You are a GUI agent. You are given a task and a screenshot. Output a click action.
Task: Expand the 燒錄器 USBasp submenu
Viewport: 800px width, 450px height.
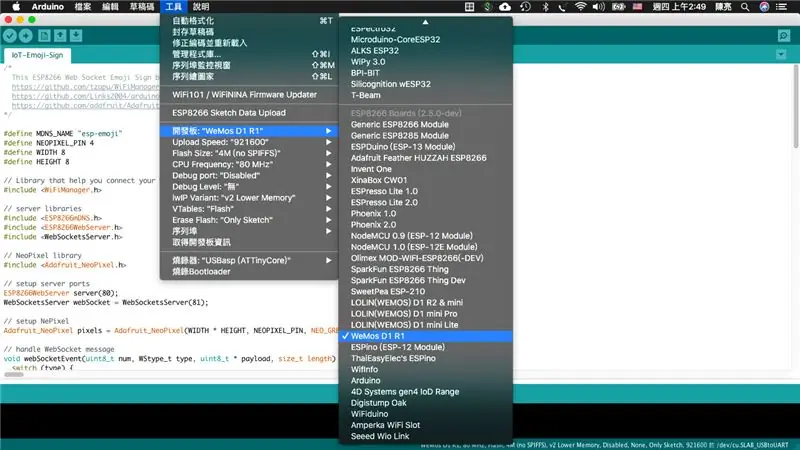249,260
